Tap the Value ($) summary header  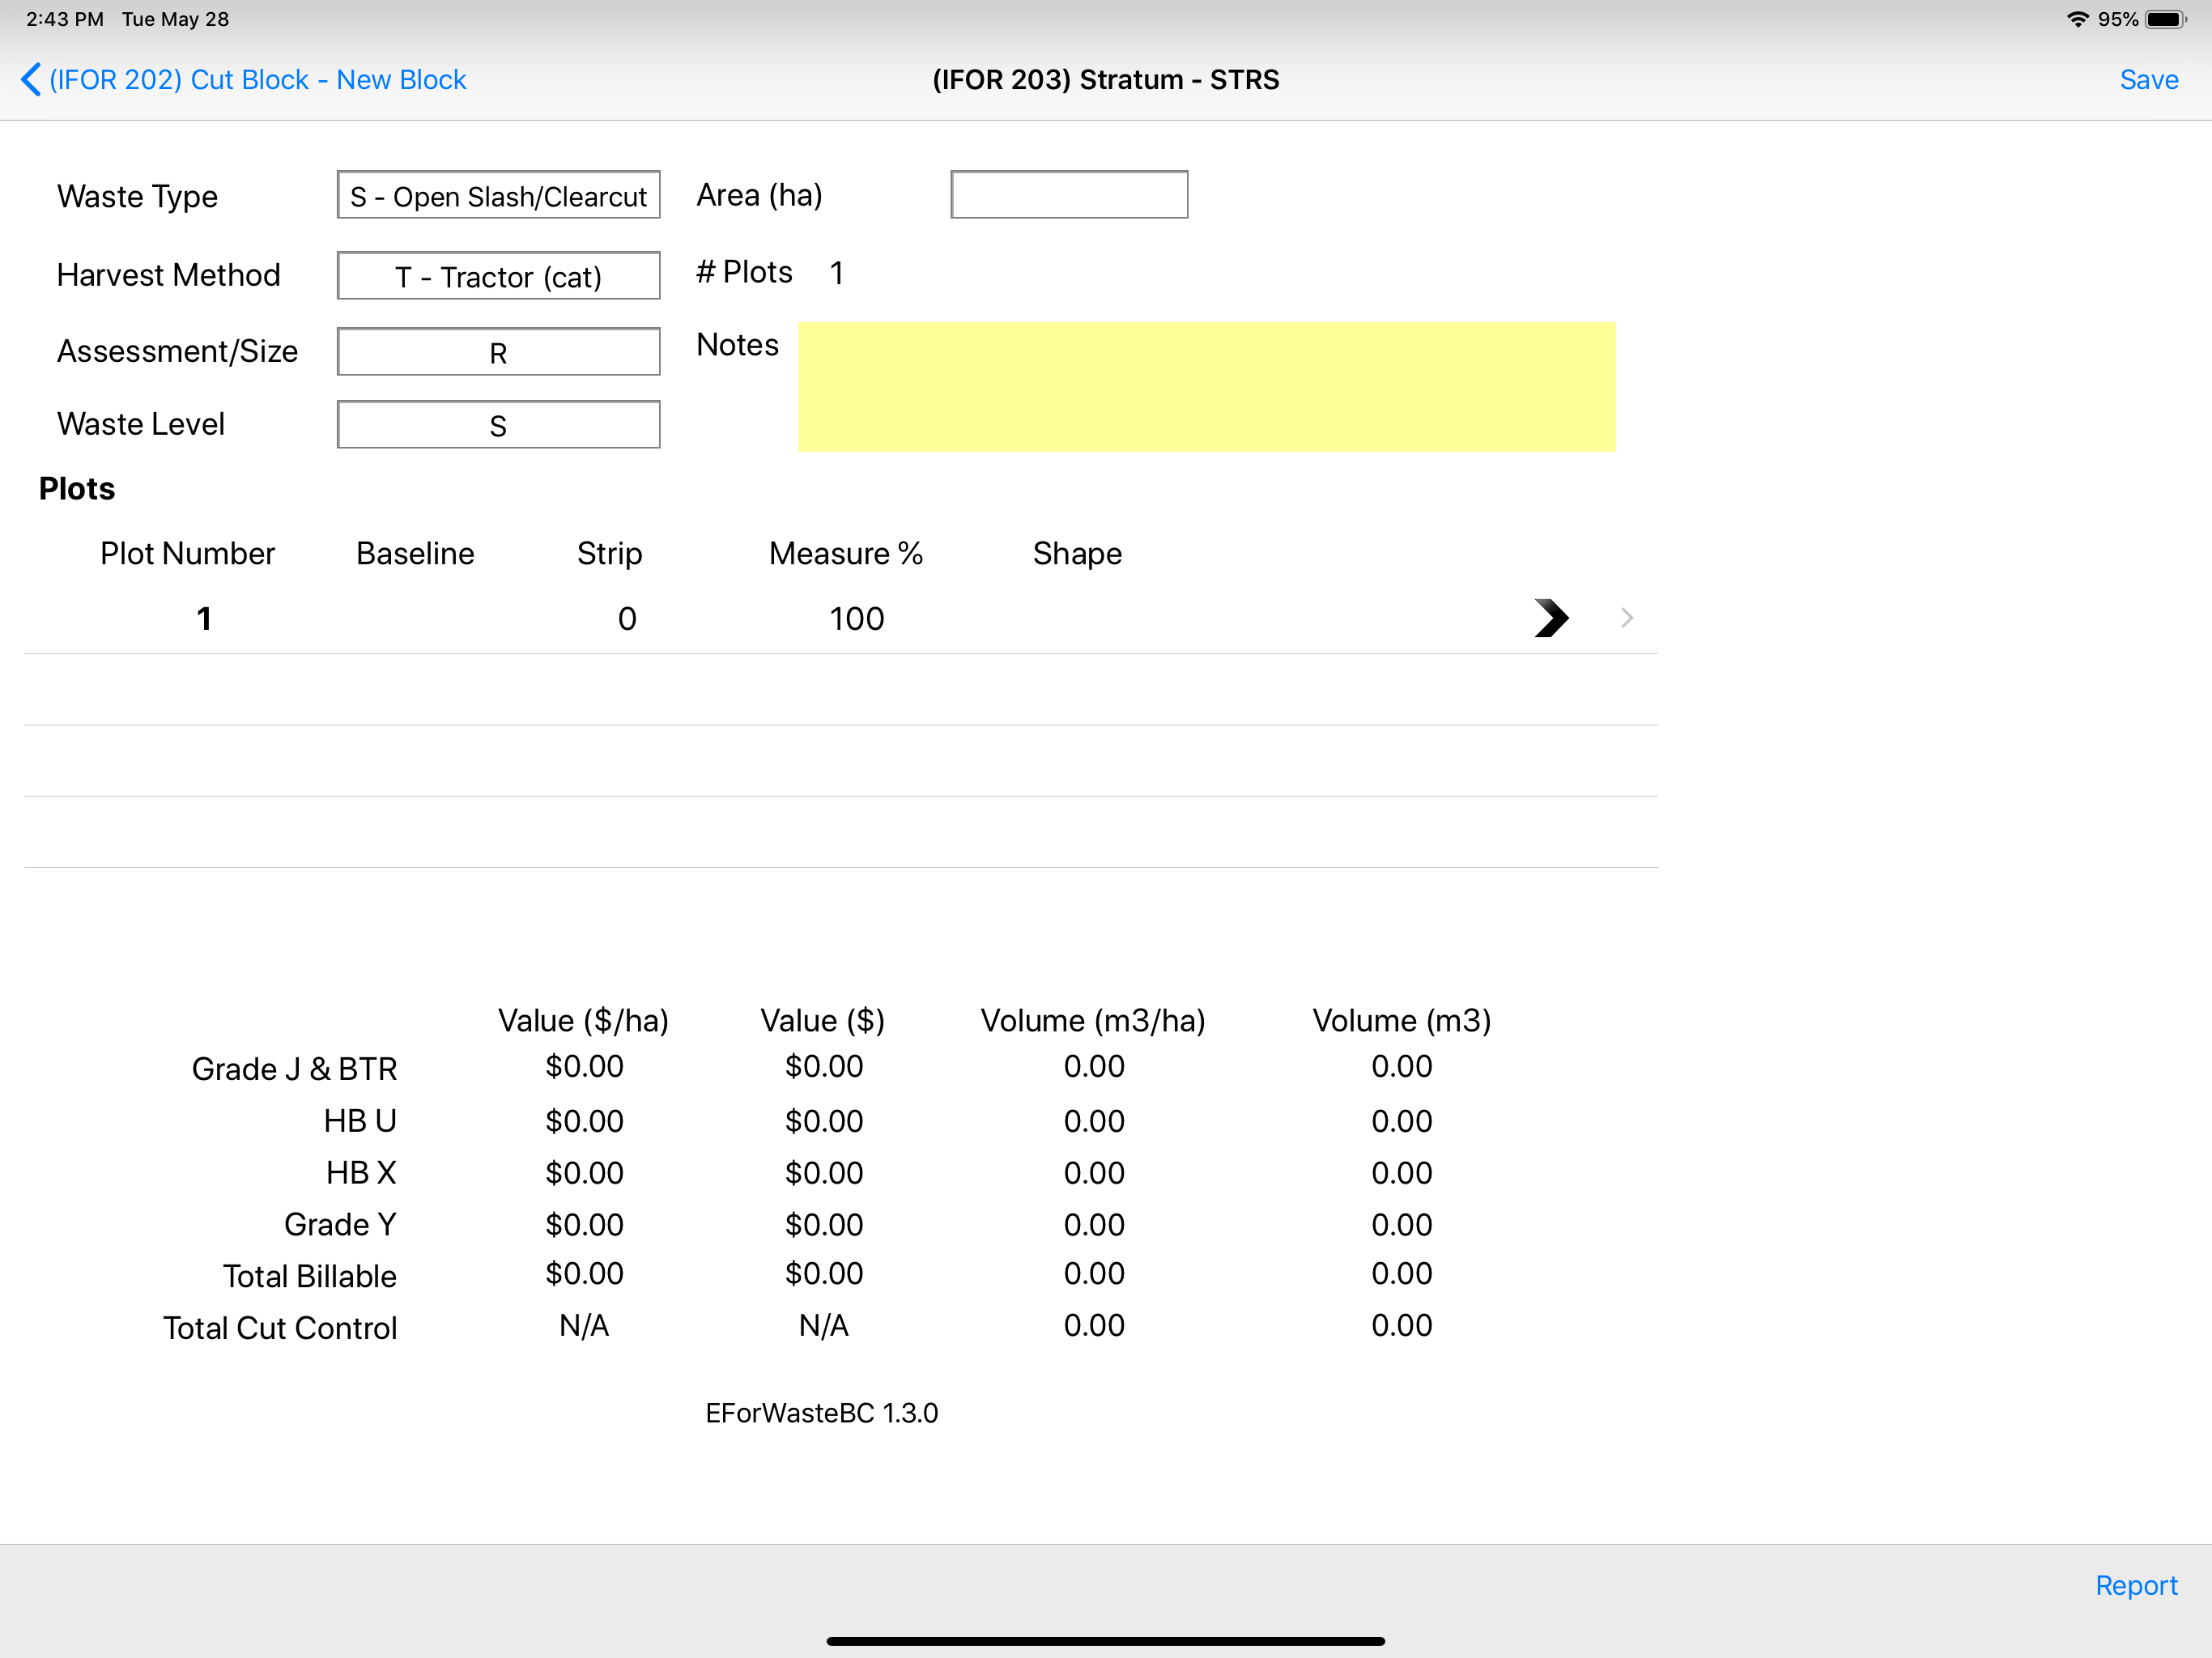pyautogui.click(x=822, y=1020)
